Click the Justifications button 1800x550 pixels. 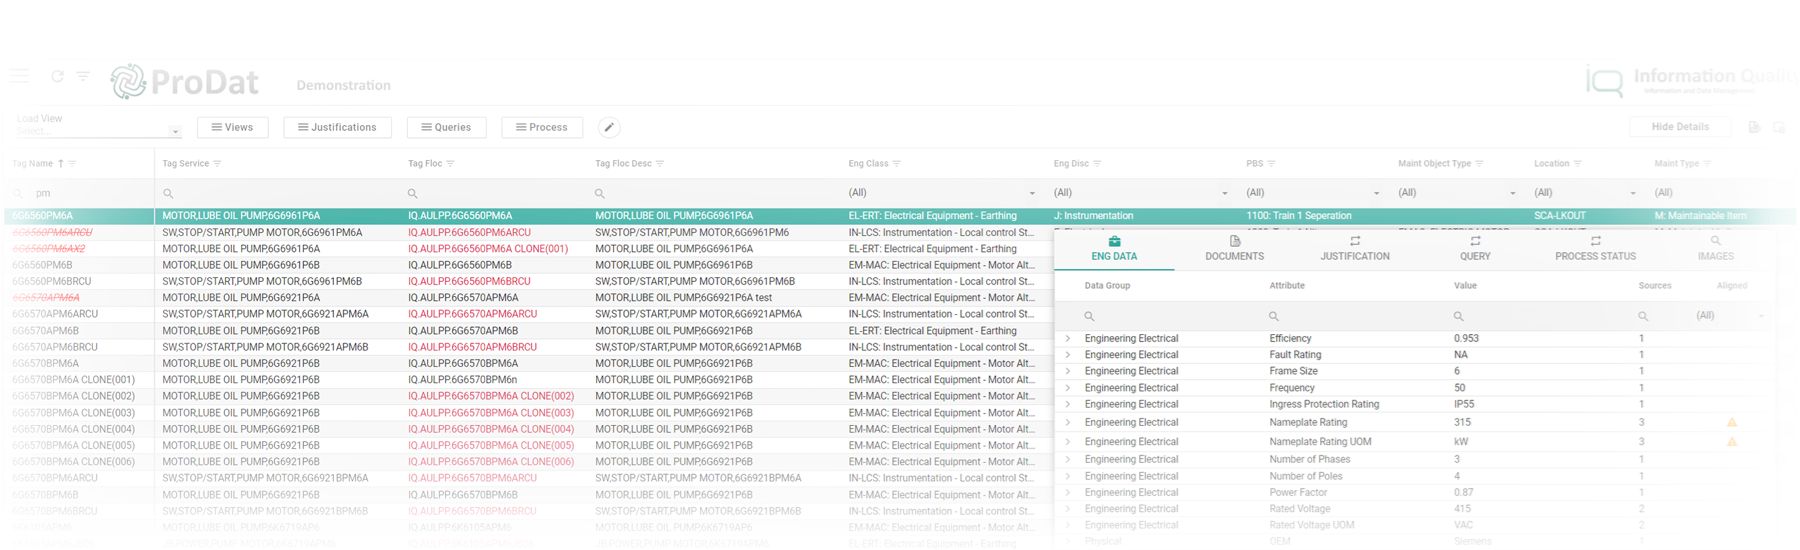tap(337, 127)
